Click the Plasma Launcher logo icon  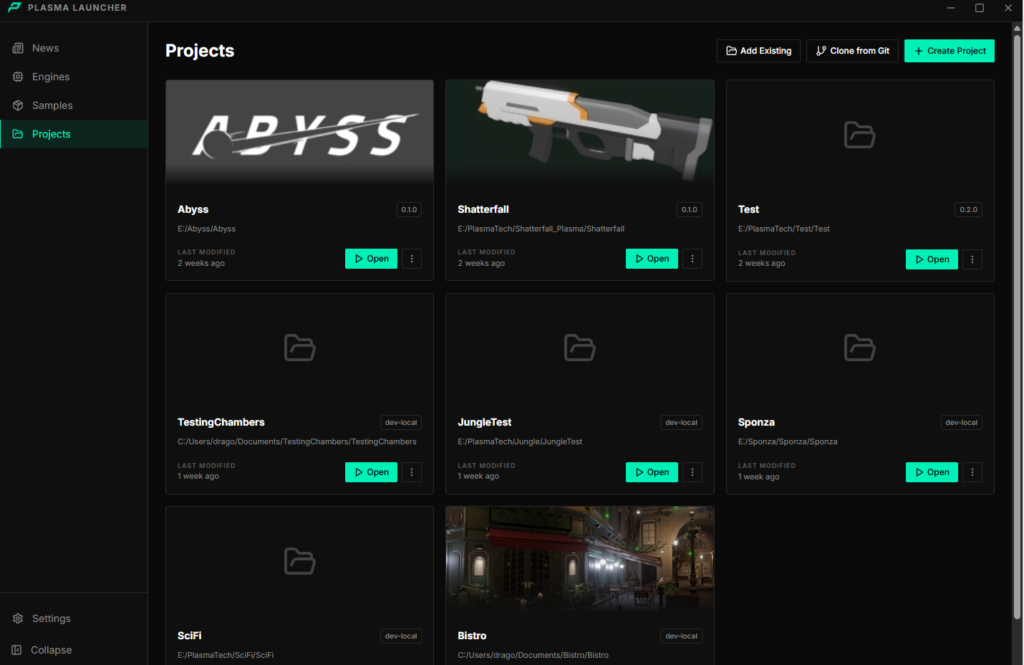pyautogui.click(x=15, y=8)
